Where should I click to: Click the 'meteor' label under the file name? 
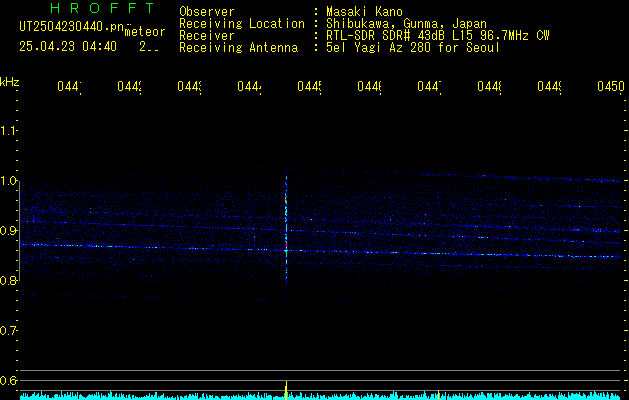145,32
